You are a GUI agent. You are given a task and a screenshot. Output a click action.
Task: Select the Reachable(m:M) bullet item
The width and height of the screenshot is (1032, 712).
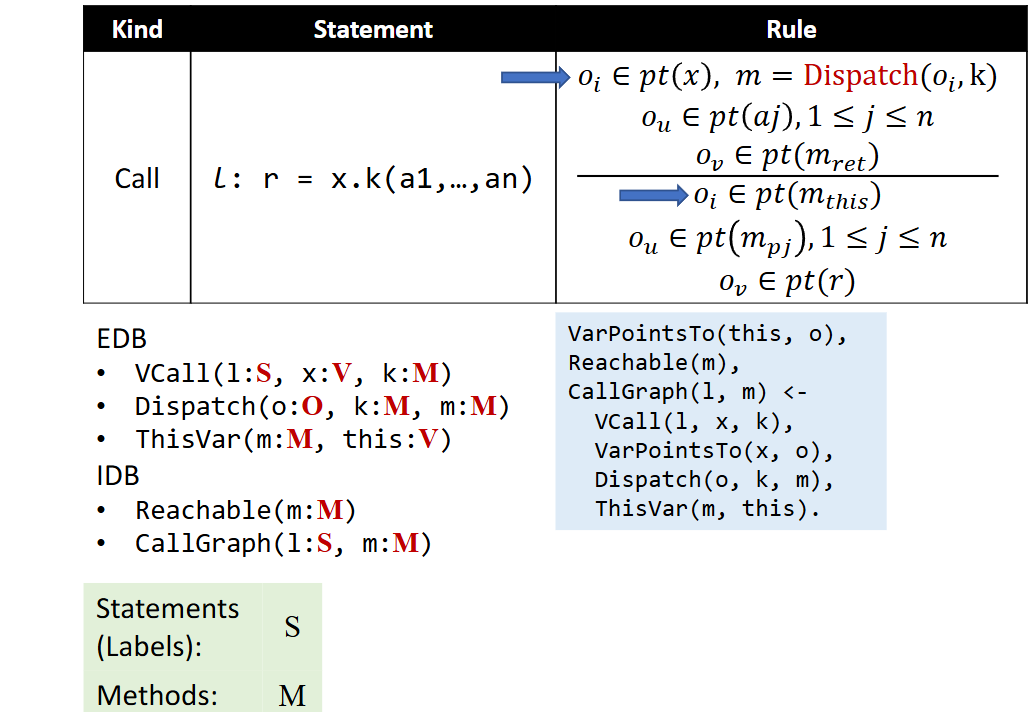[245, 510]
